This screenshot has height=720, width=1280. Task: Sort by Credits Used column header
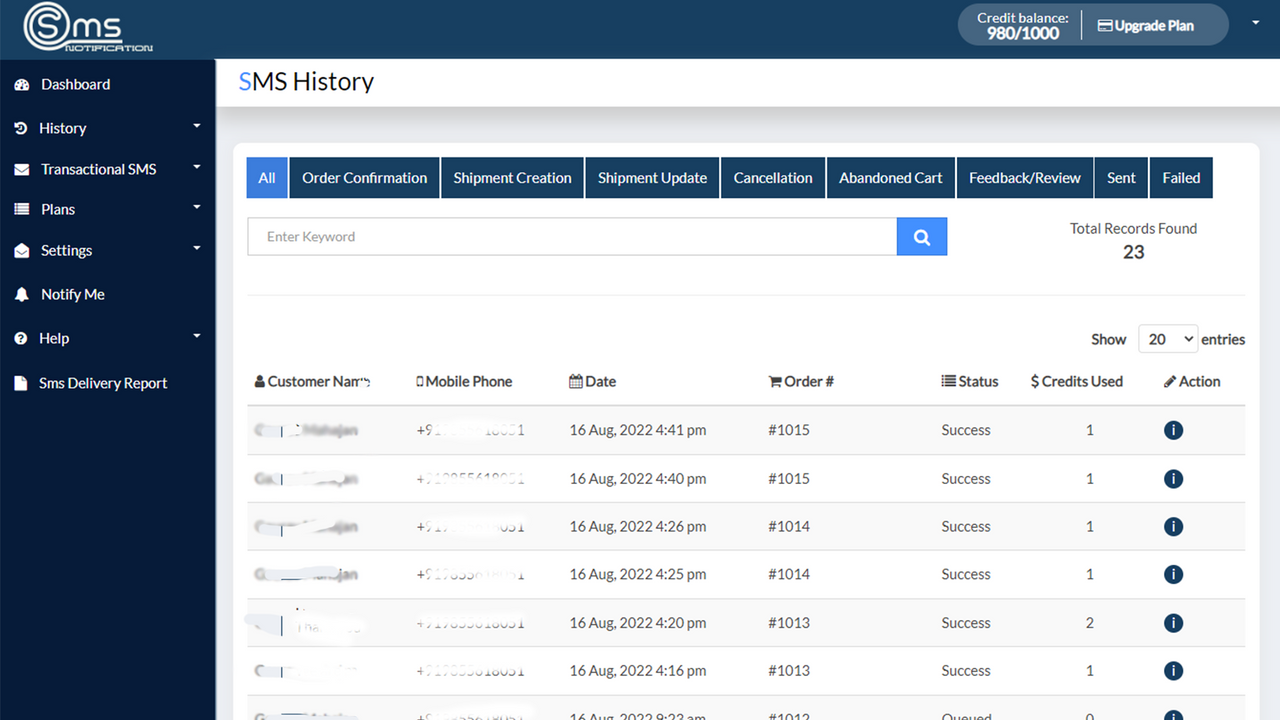[1077, 381]
